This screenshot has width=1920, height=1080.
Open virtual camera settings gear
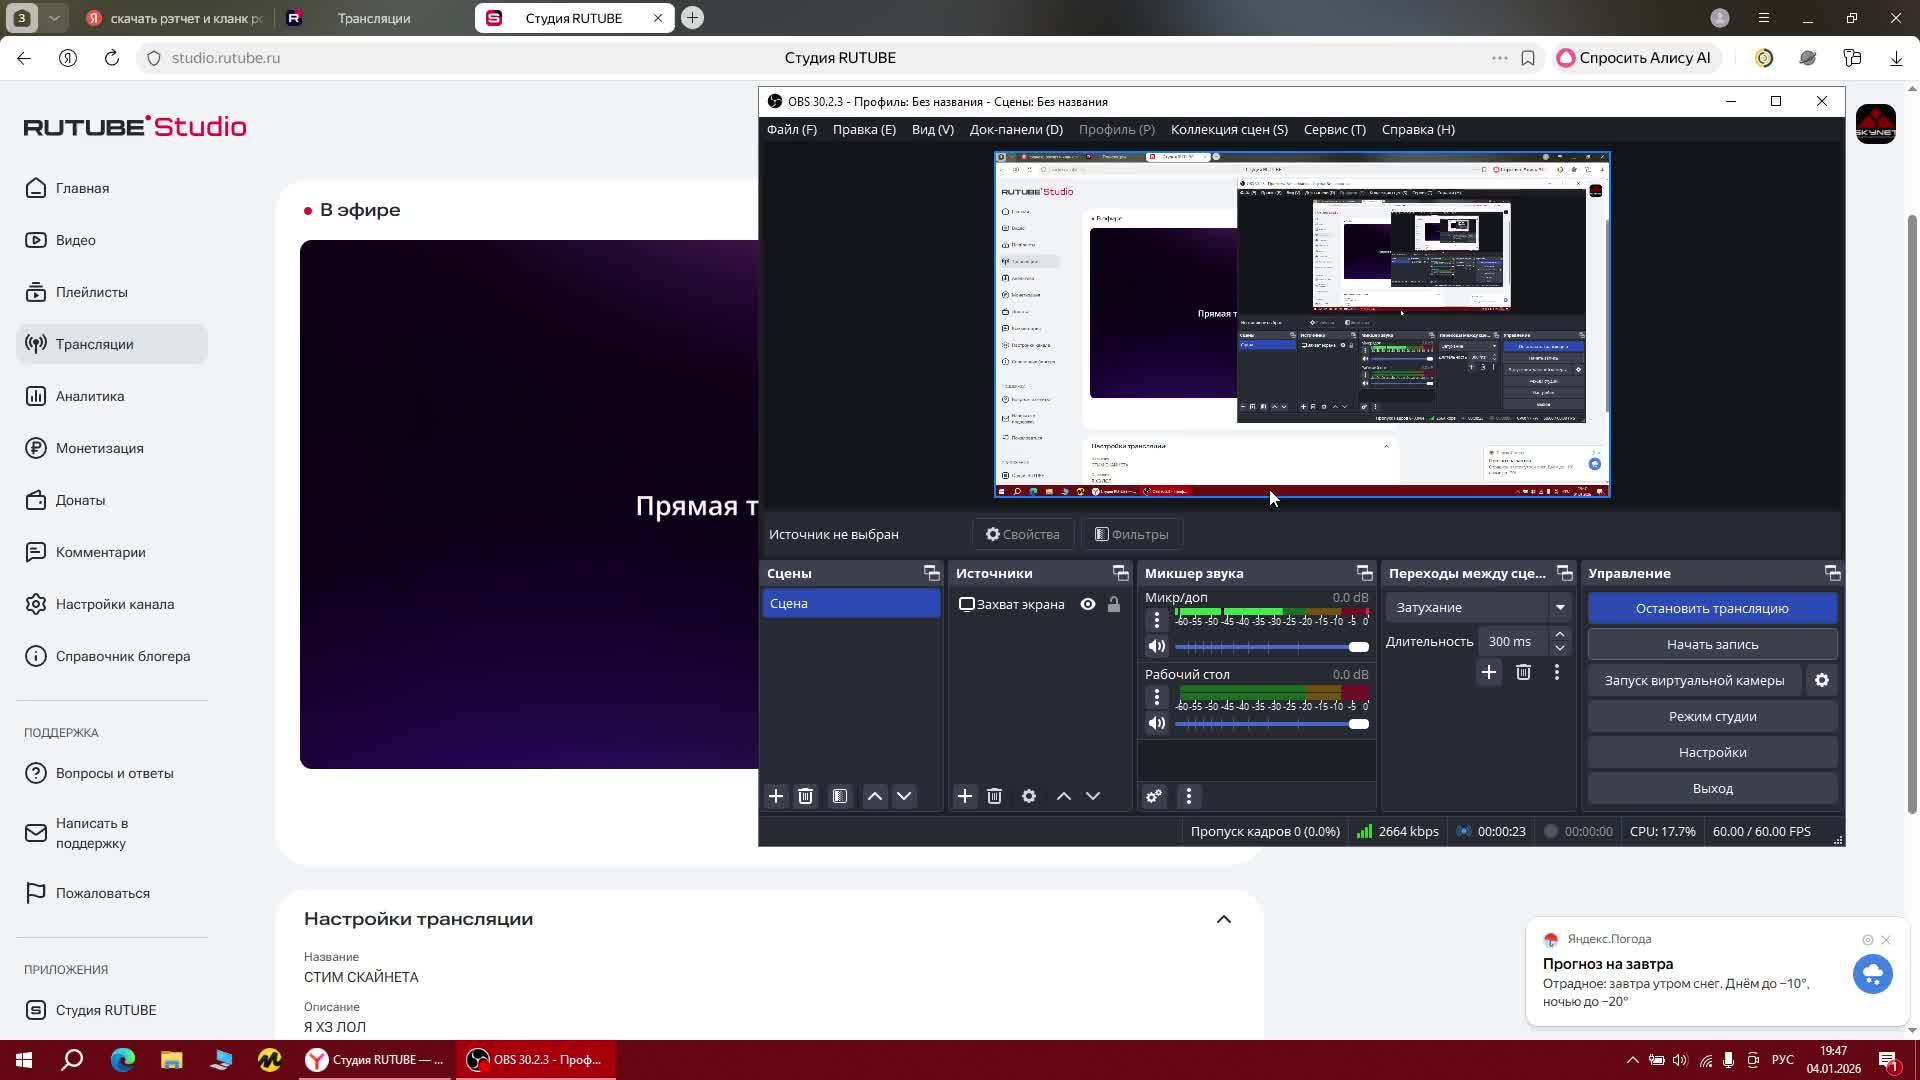(x=1822, y=680)
